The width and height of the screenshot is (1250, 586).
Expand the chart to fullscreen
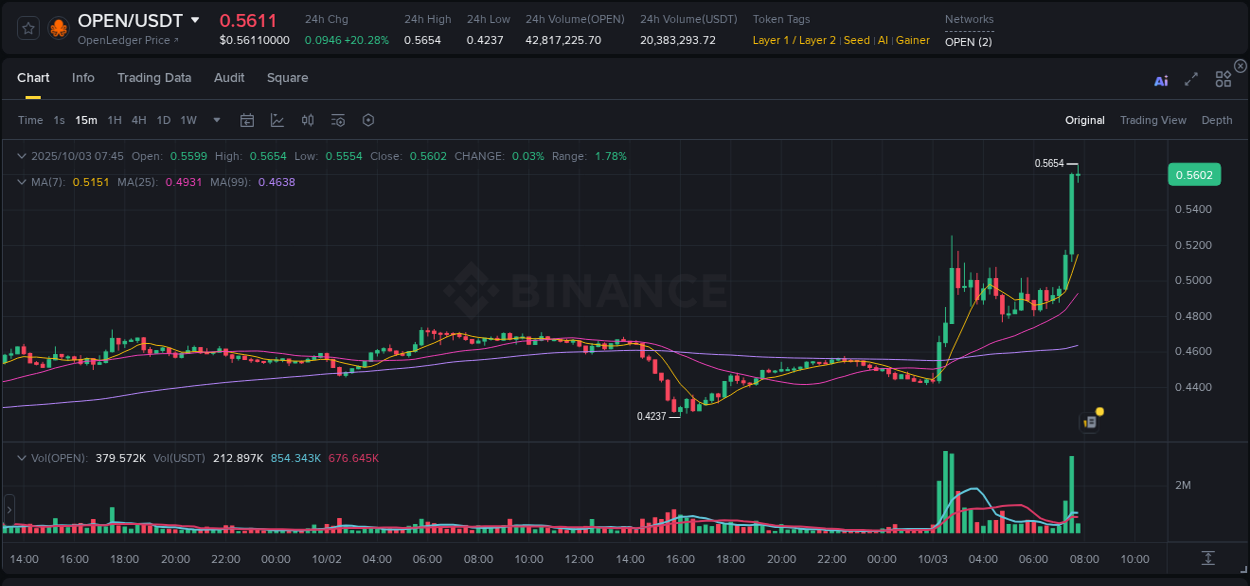click(1191, 80)
